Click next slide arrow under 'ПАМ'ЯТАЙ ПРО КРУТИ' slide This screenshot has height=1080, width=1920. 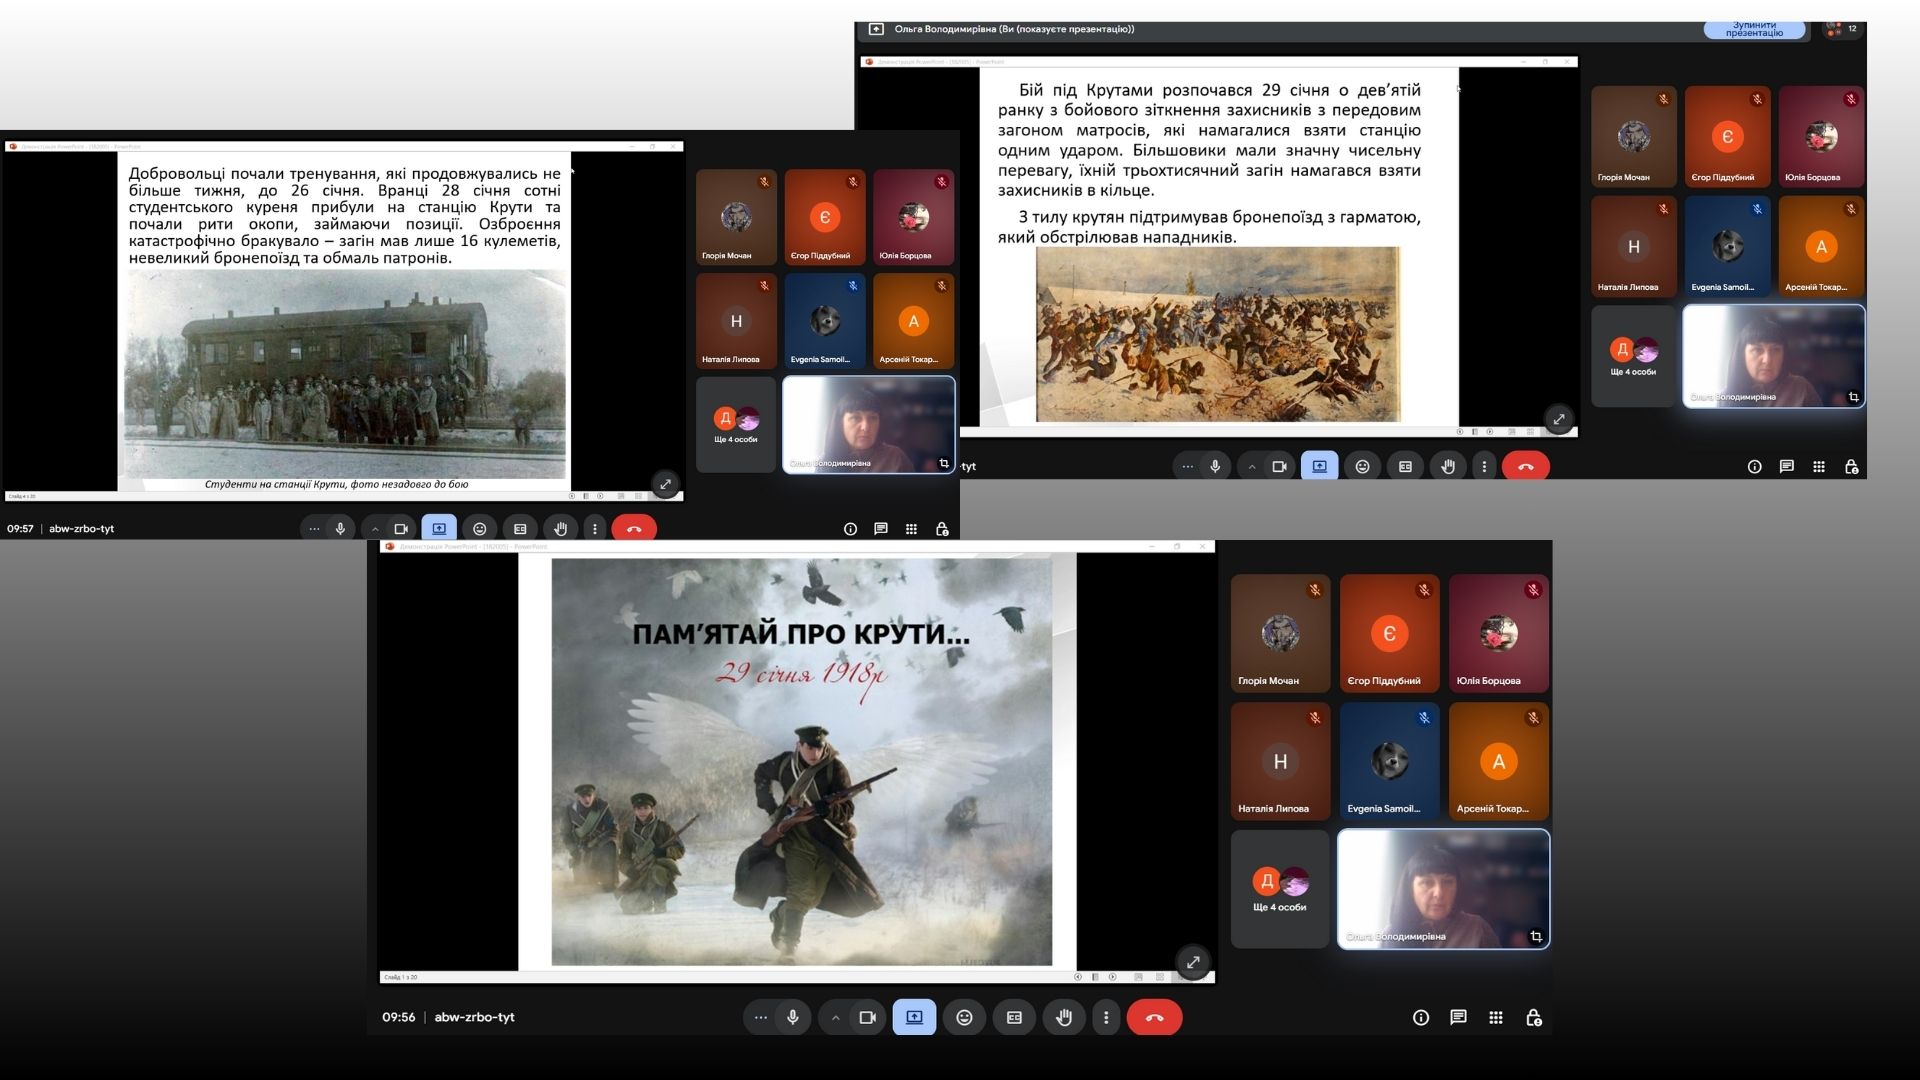click(x=1111, y=977)
